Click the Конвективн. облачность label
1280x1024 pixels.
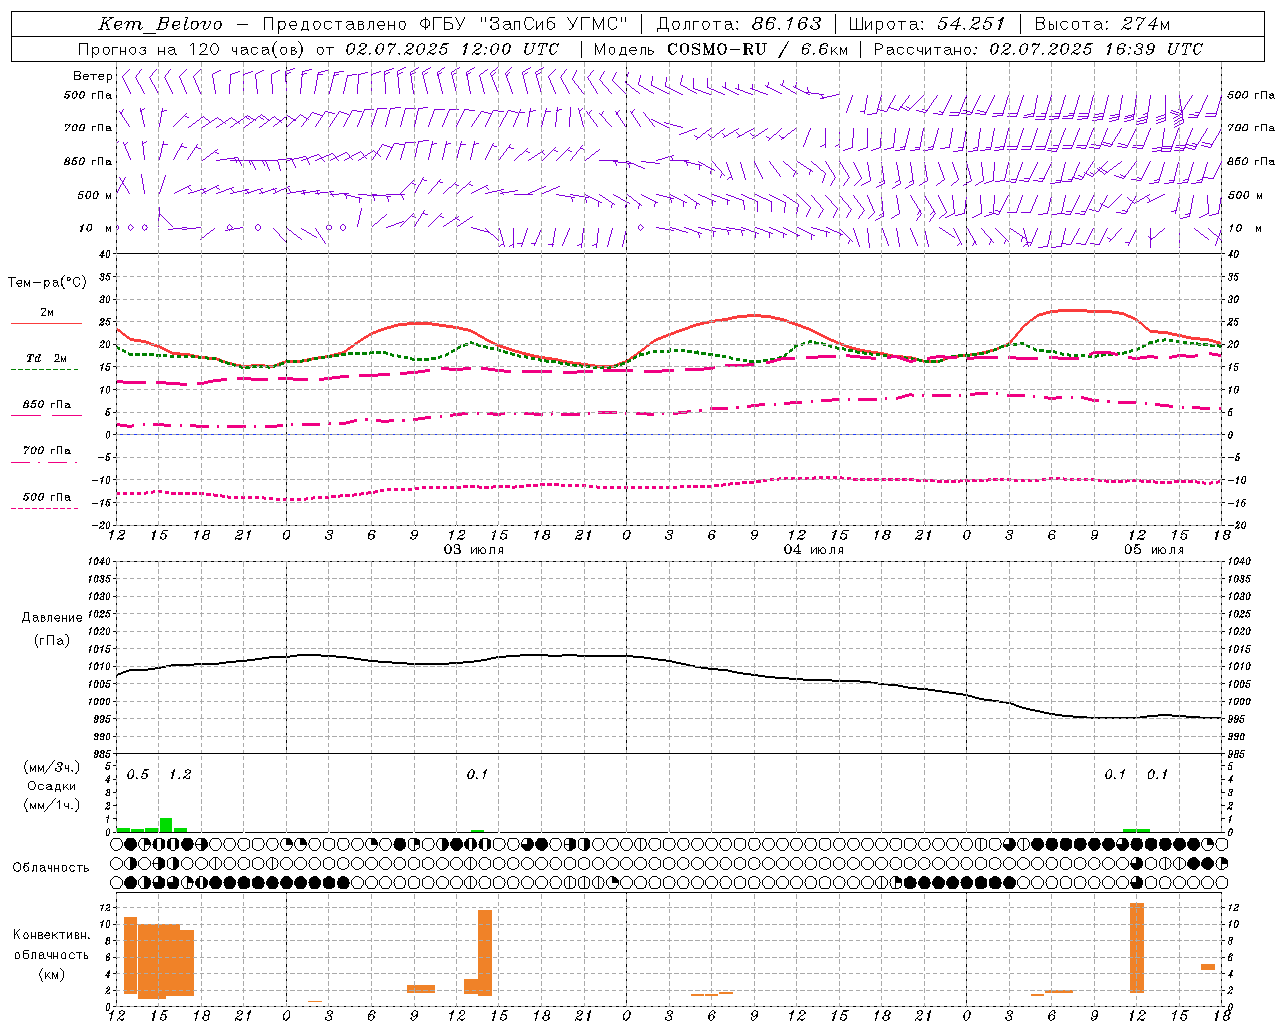click(x=51, y=945)
